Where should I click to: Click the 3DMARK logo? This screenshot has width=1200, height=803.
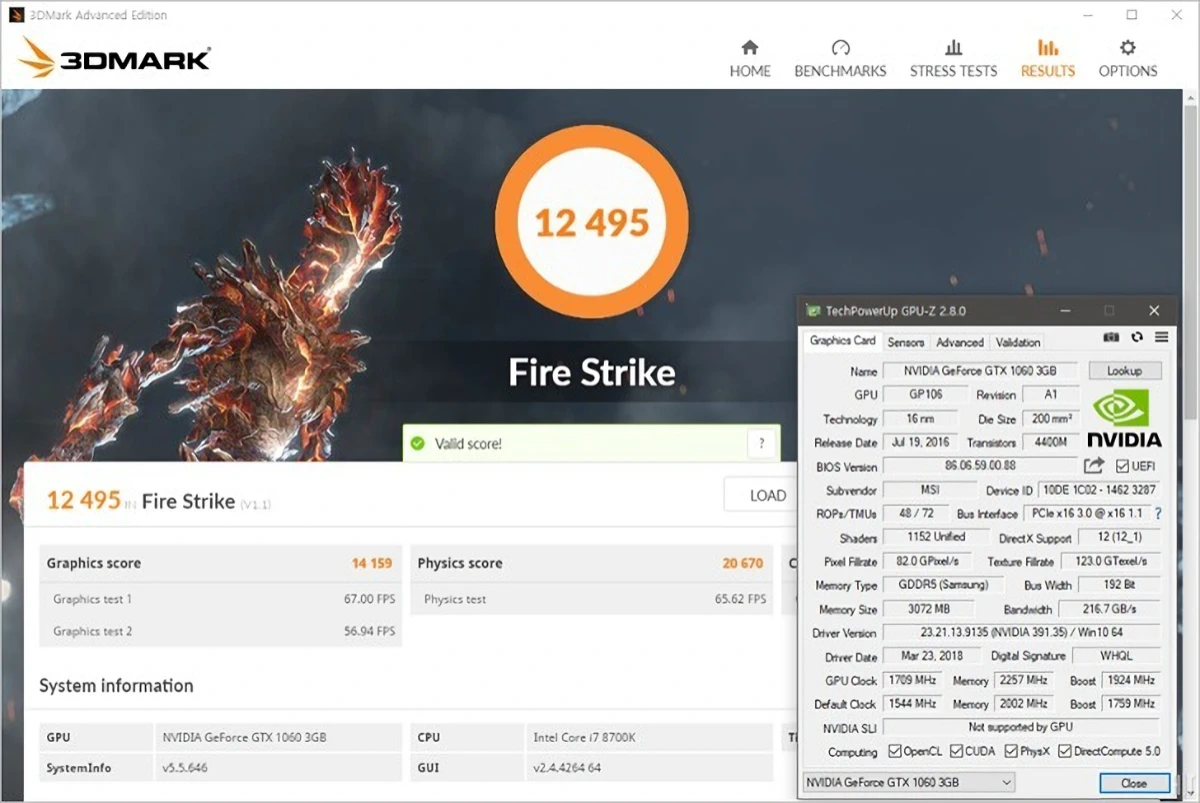coord(115,58)
